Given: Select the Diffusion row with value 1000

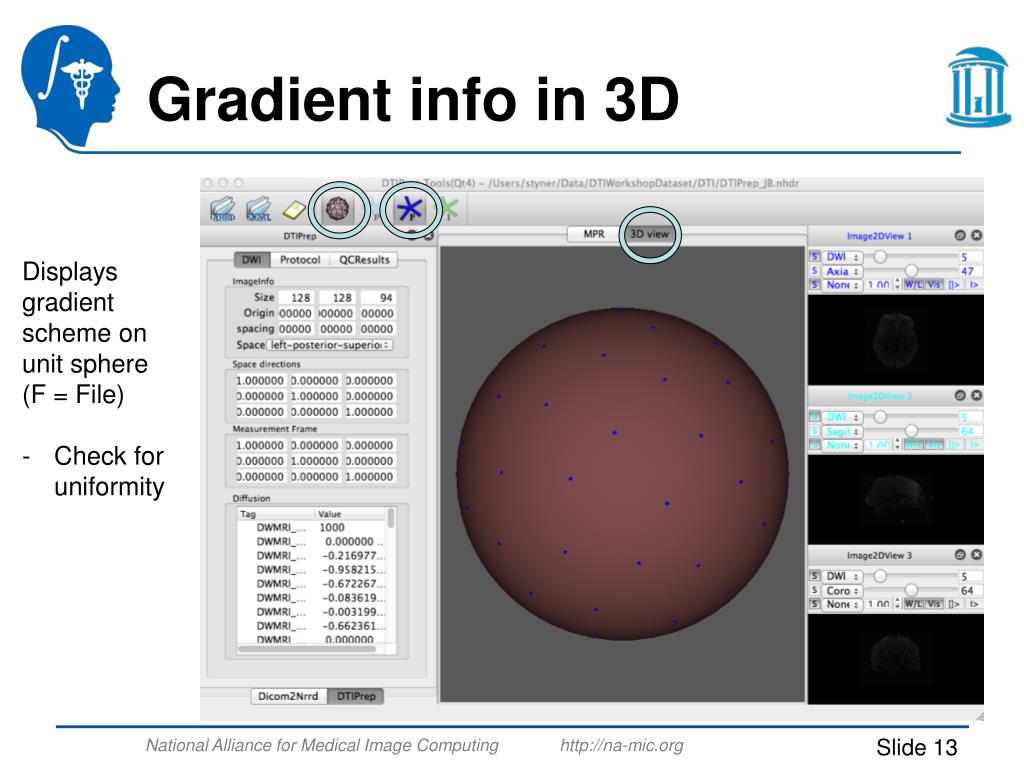Looking at the screenshot, I should [x=312, y=528].
